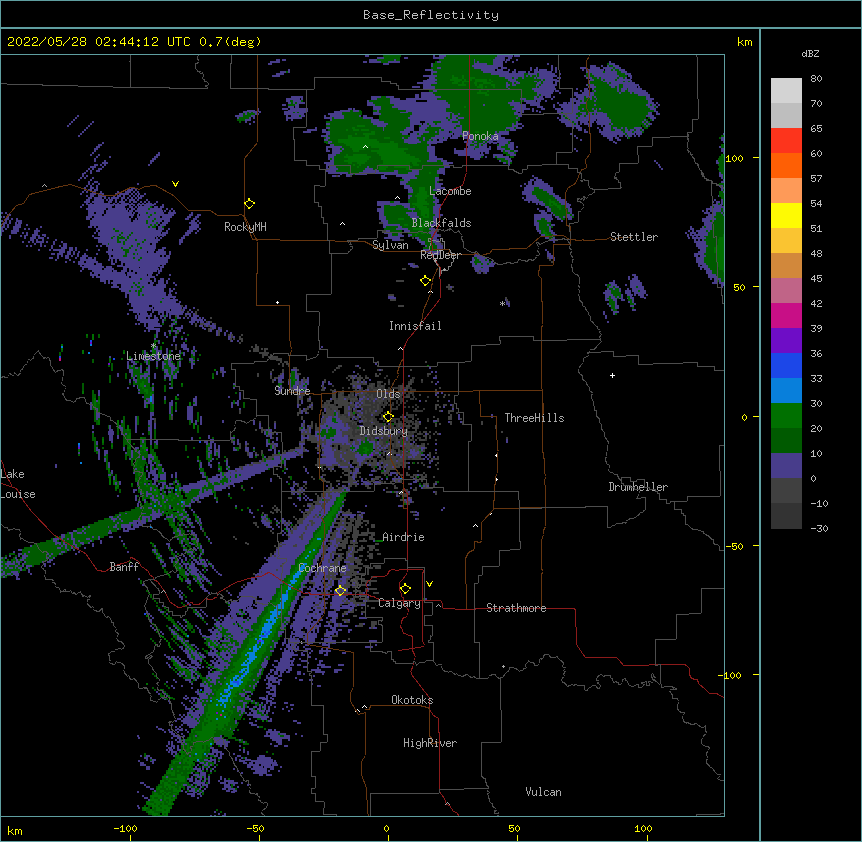The image size is (862, 842).
Task: Click the Calgary city label
Action: (x=399, y=603)
